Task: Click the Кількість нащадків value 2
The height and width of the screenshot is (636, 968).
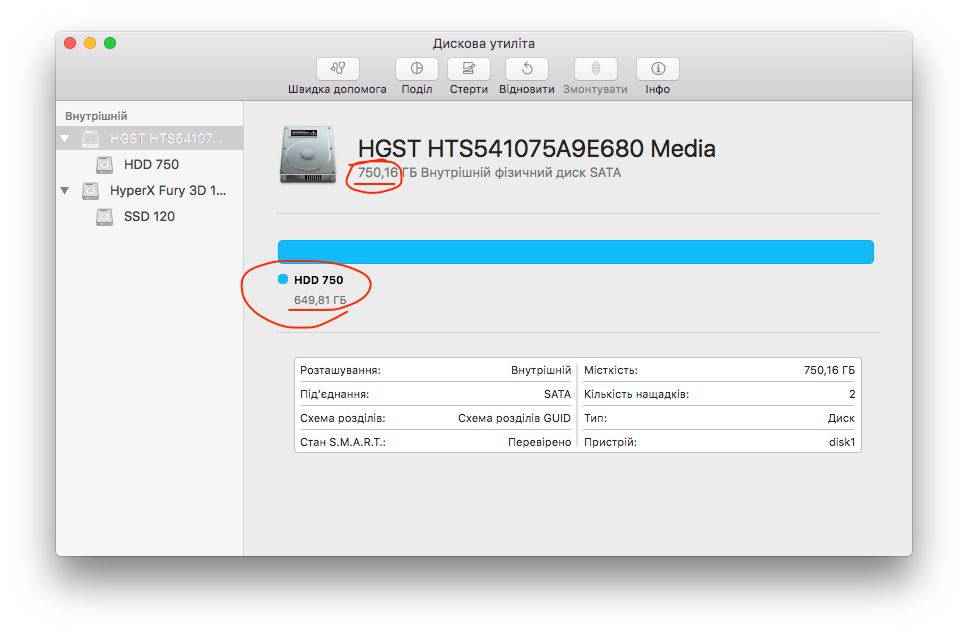Action: pyautogui.click(x=852, y=394)
